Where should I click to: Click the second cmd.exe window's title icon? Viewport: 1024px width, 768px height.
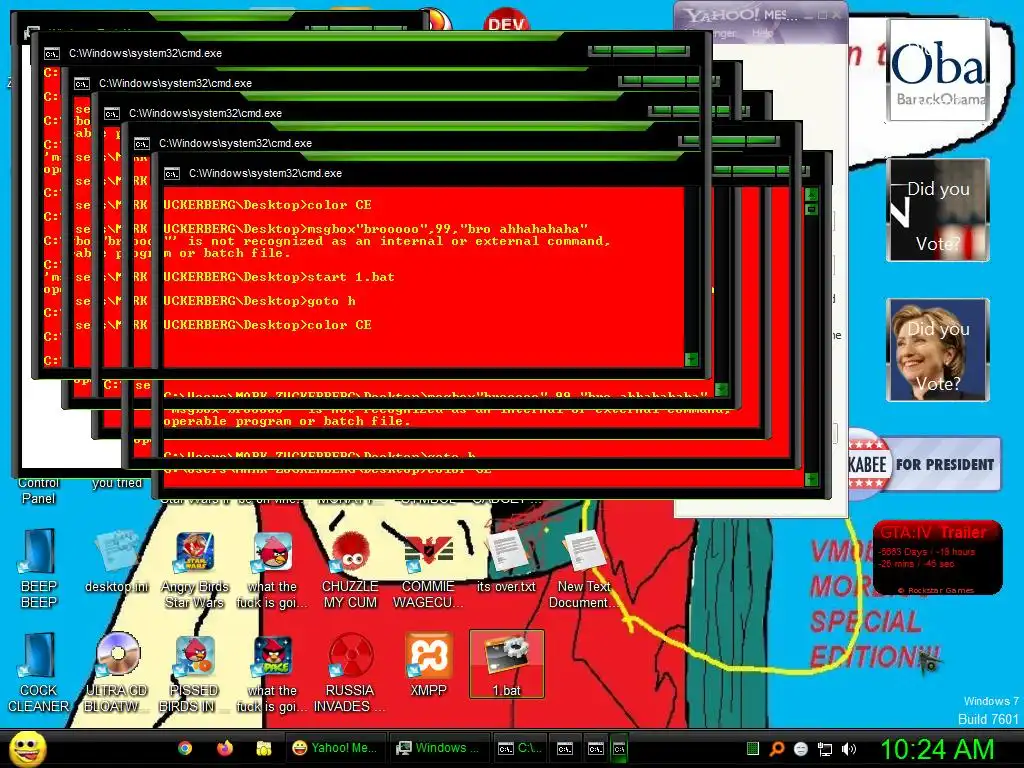pyautogui.click(x=82, y=84)
